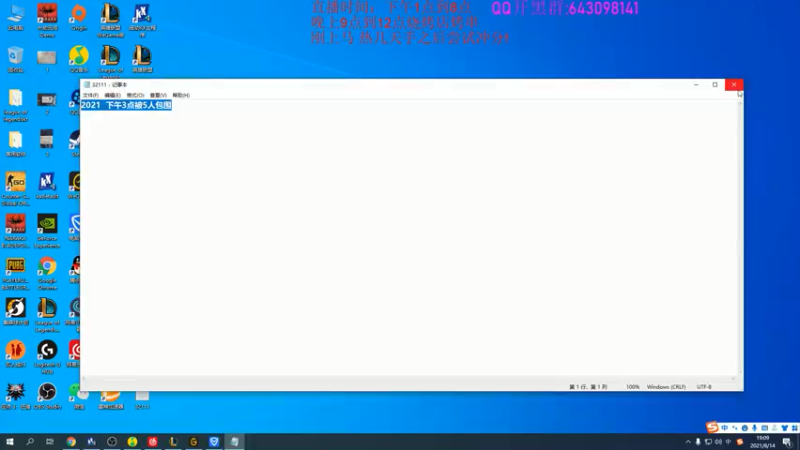Screen dimensions: 800x450
Task: Click the line and column status entry
Action: [588, 387]
